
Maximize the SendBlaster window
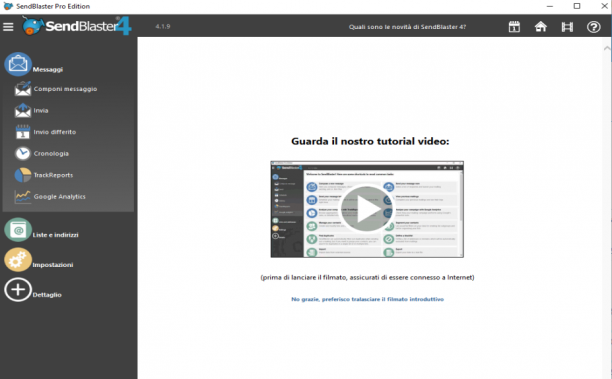577,6
